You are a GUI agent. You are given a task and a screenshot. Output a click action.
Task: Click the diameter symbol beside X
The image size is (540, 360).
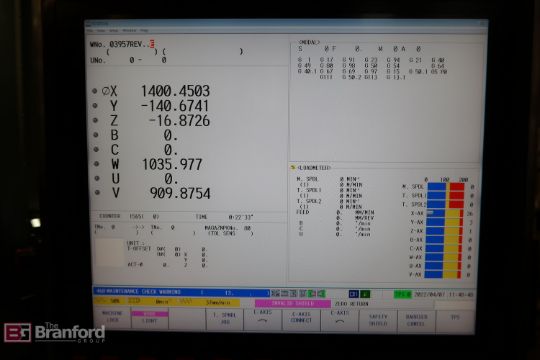coord(106,91)
